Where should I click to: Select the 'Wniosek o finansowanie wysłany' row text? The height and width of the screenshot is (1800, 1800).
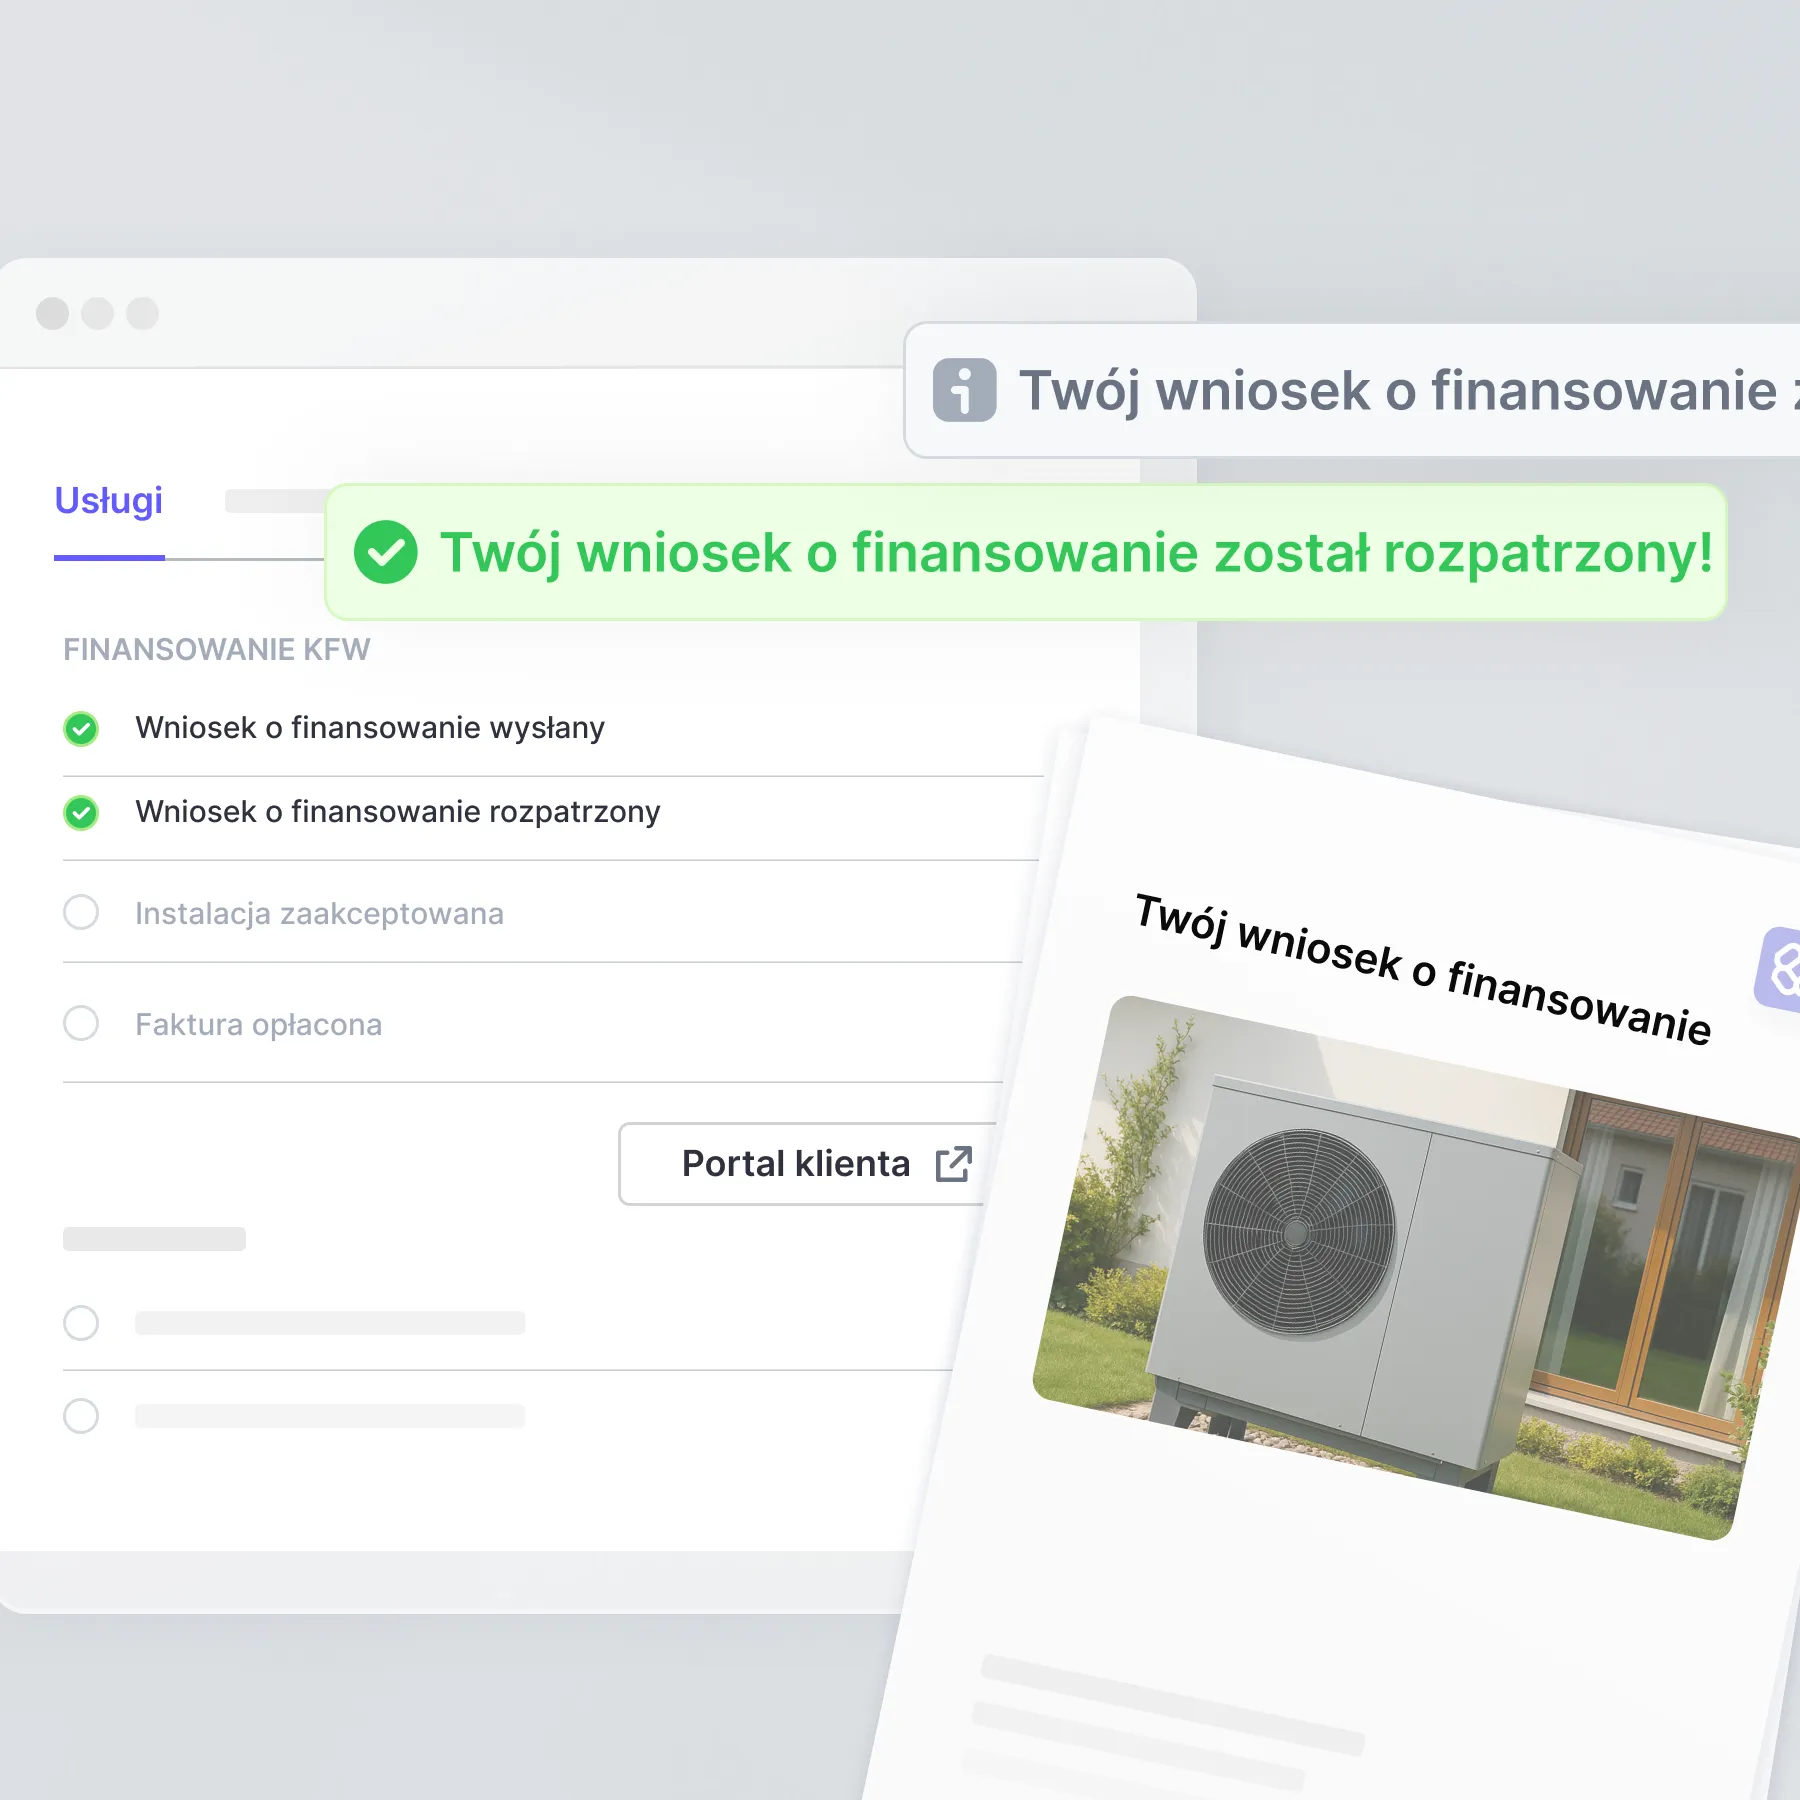click(370, 728)
